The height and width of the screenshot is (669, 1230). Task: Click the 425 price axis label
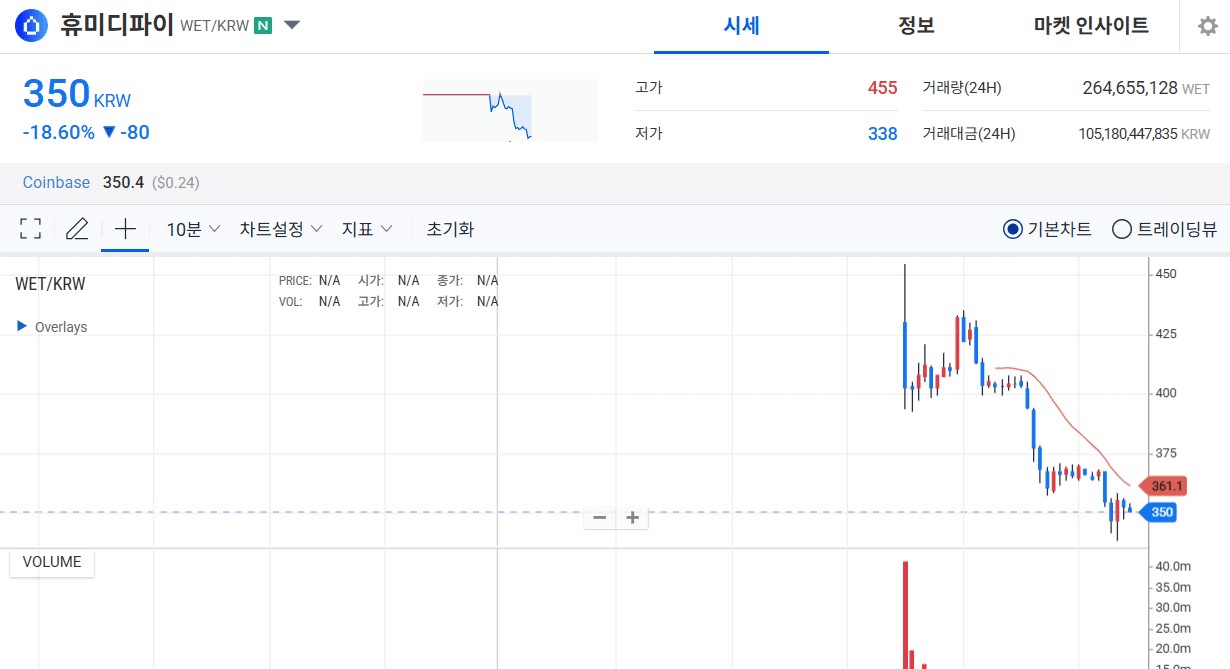pos(1166,334)
